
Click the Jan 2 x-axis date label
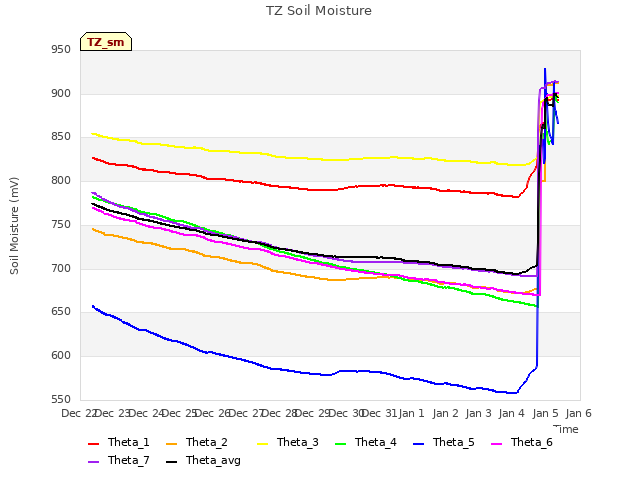(x=445, y=413)
